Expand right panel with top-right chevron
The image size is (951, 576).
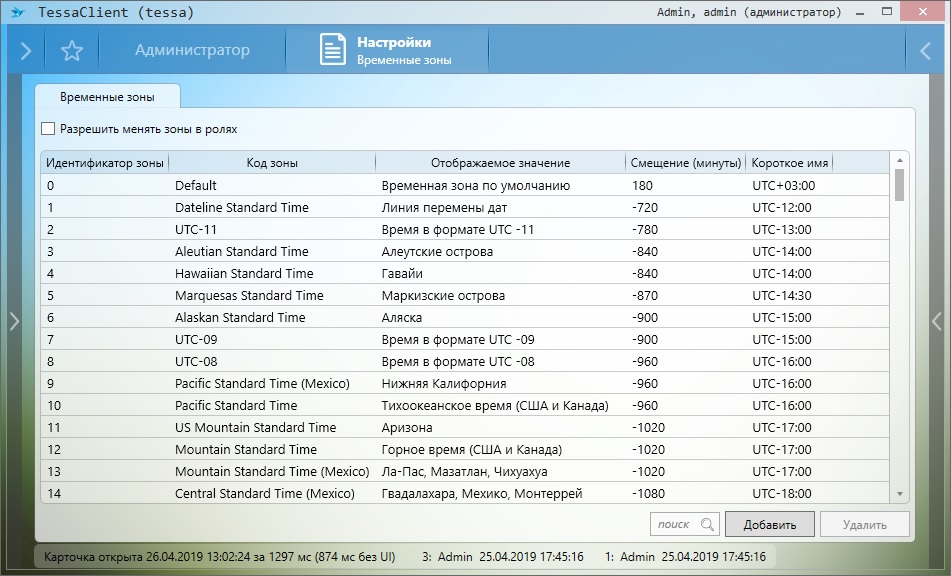coord(925,51)
